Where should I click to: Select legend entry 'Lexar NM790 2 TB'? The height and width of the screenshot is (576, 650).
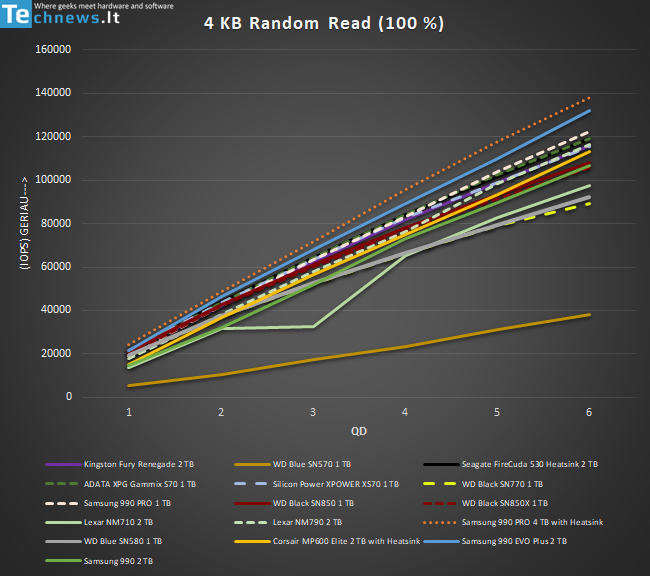click(x=288, y=522)
